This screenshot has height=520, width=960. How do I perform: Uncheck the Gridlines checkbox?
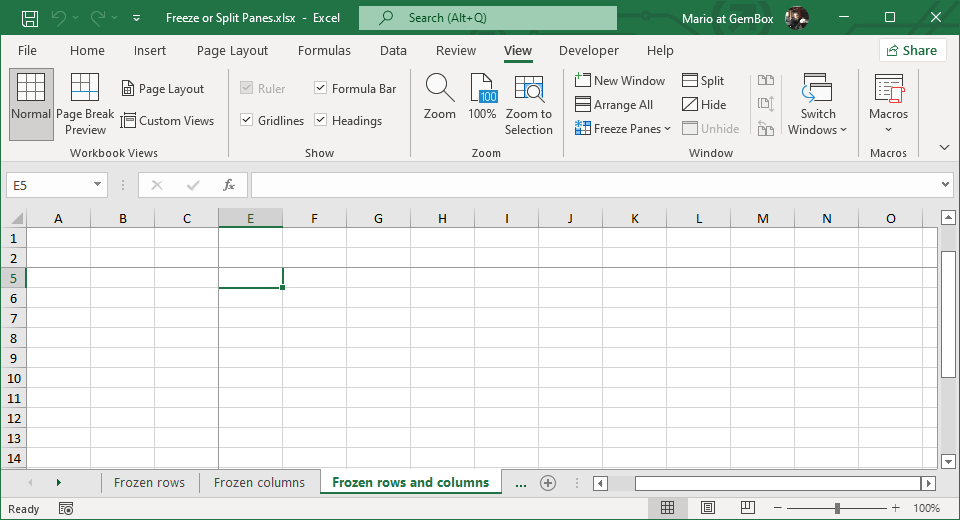click(x=247, y=120)
